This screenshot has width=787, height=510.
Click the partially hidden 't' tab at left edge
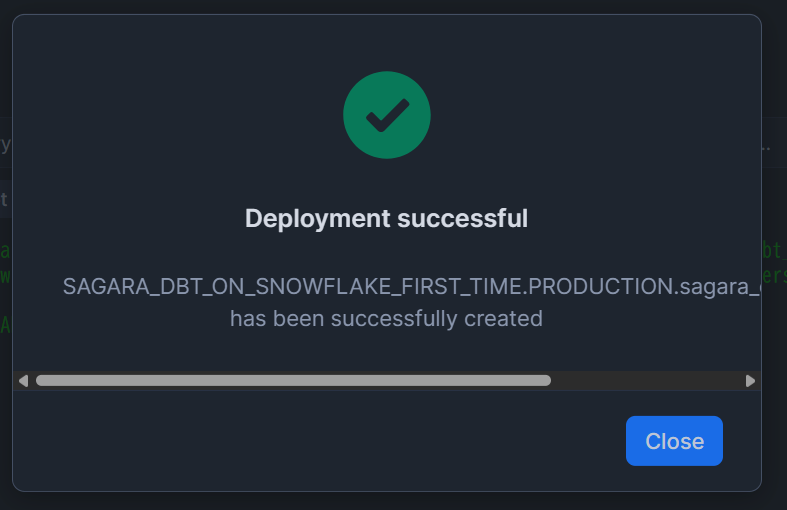point(4,199)
